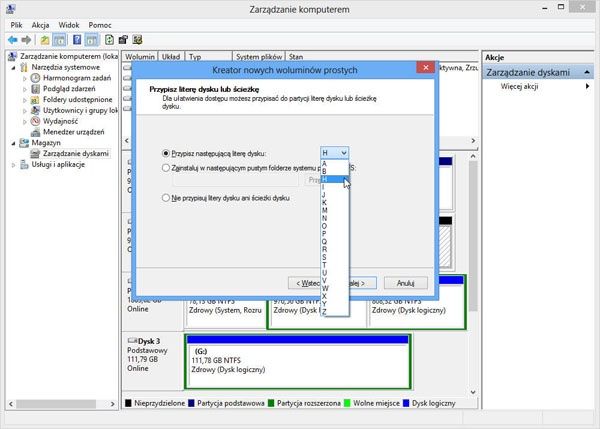600x429 pixels.
Task: Close the Kreator nowych woluminów wizard
Action: click(426, 68)
